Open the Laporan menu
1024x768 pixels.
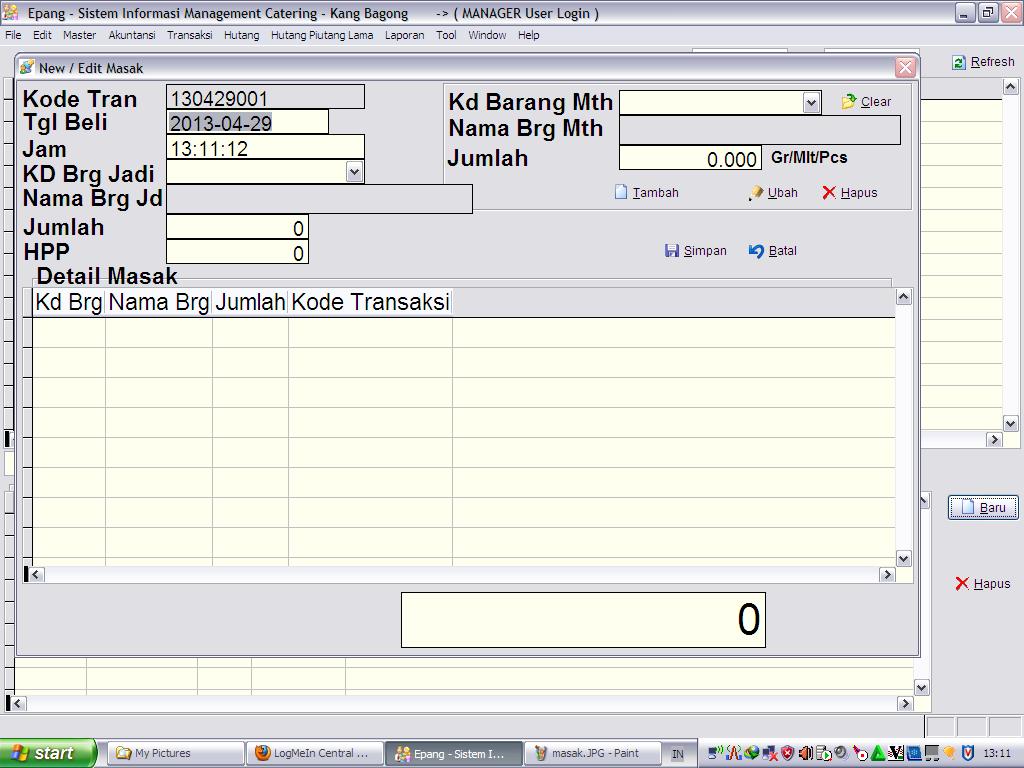click(x=404, y=35)
